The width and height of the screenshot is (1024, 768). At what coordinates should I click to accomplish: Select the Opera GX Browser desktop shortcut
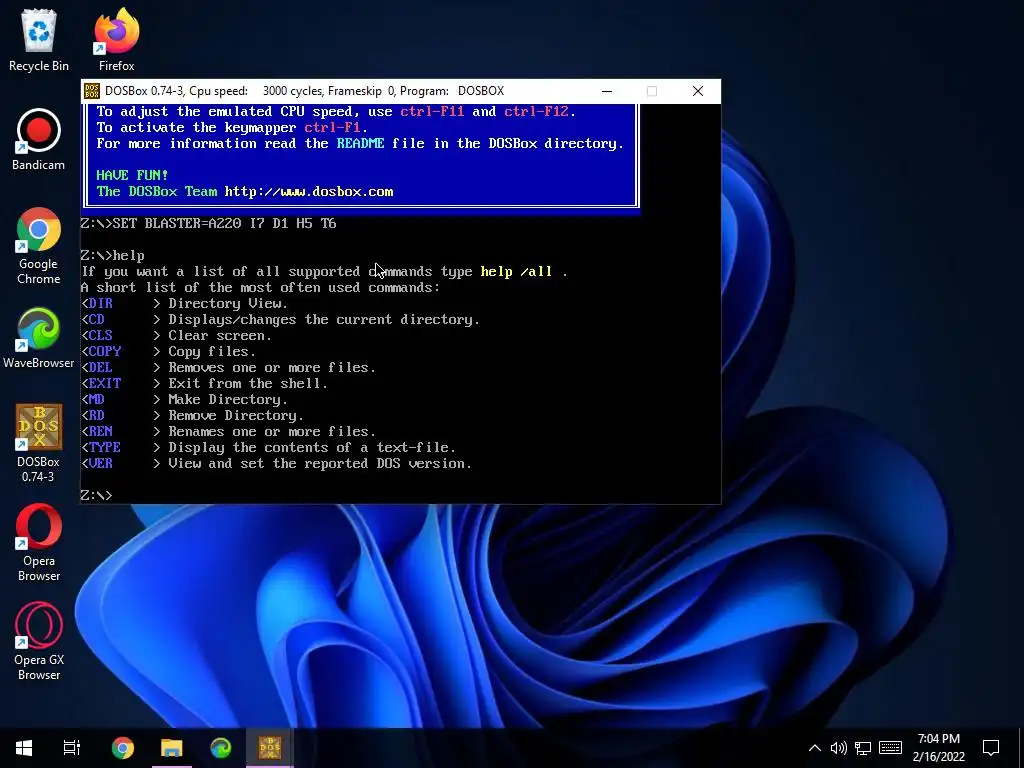(39, 643)
